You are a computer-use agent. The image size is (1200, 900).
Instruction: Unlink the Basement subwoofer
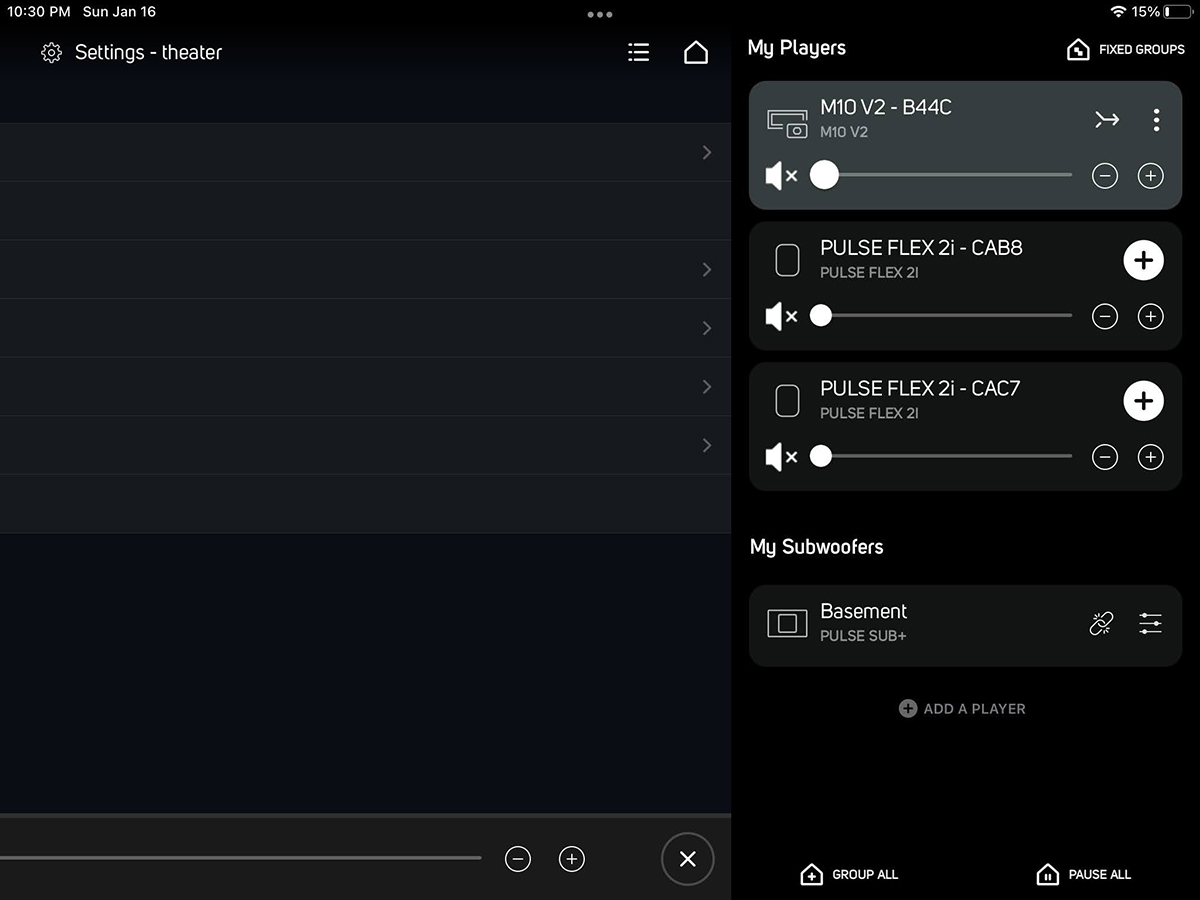point(1101,624)
